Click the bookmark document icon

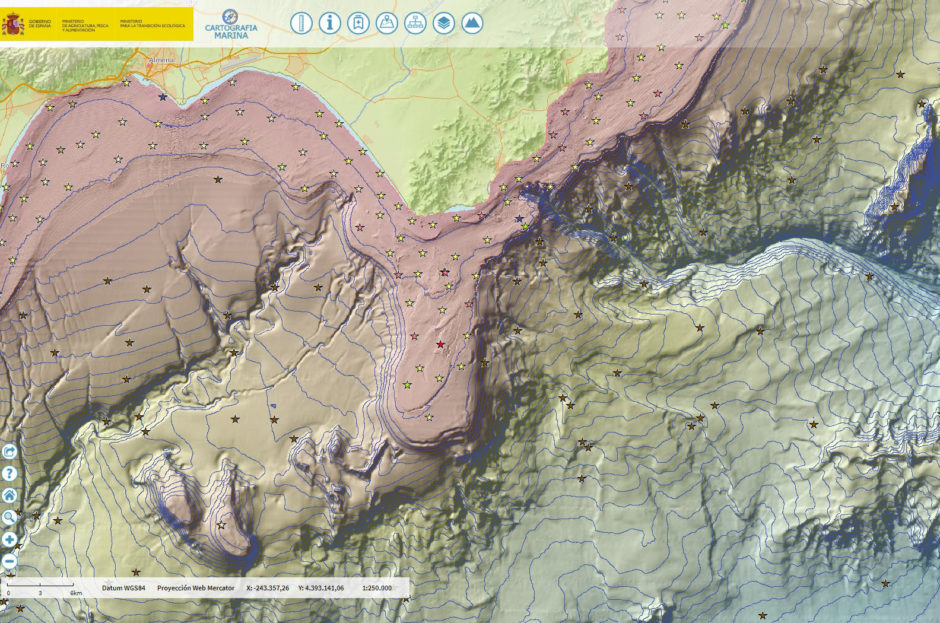358,23
